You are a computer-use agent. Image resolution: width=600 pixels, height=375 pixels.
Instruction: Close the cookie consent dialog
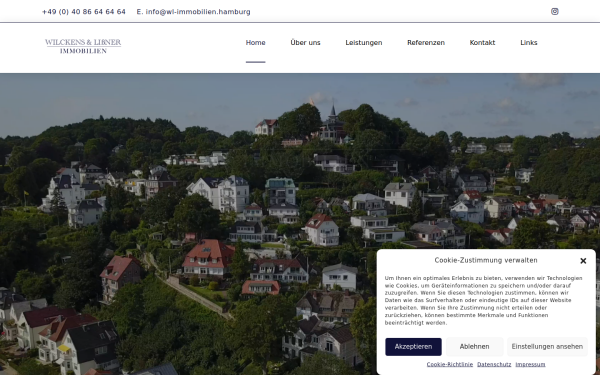pyautogui.click(x=583, y=261)
